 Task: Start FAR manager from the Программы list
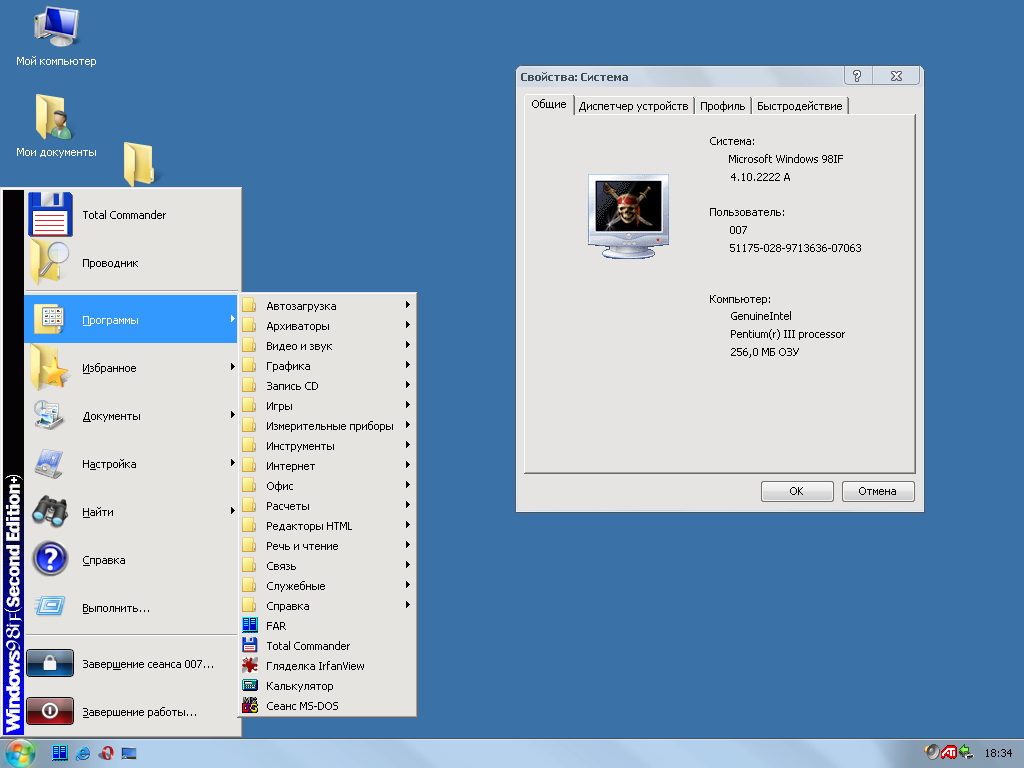tap(276, 626)
